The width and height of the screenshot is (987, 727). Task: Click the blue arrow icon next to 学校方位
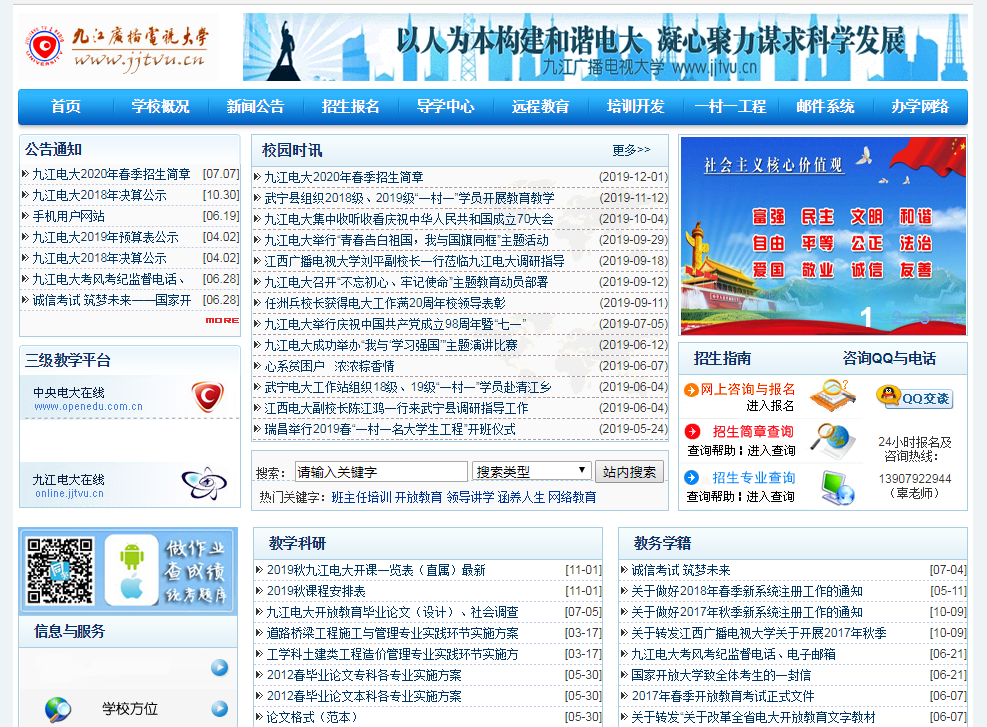(219, 708)
